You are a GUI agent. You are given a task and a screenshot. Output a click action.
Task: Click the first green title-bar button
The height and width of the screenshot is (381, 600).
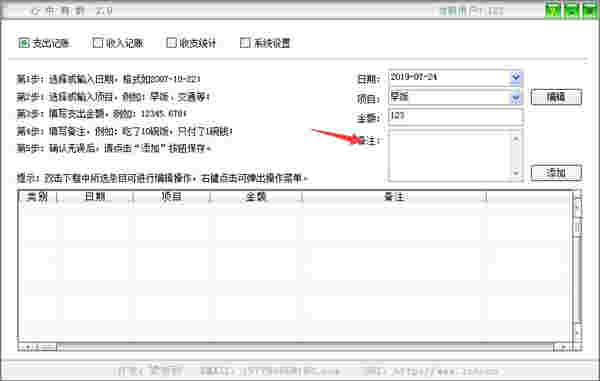(x=553, y=11)
